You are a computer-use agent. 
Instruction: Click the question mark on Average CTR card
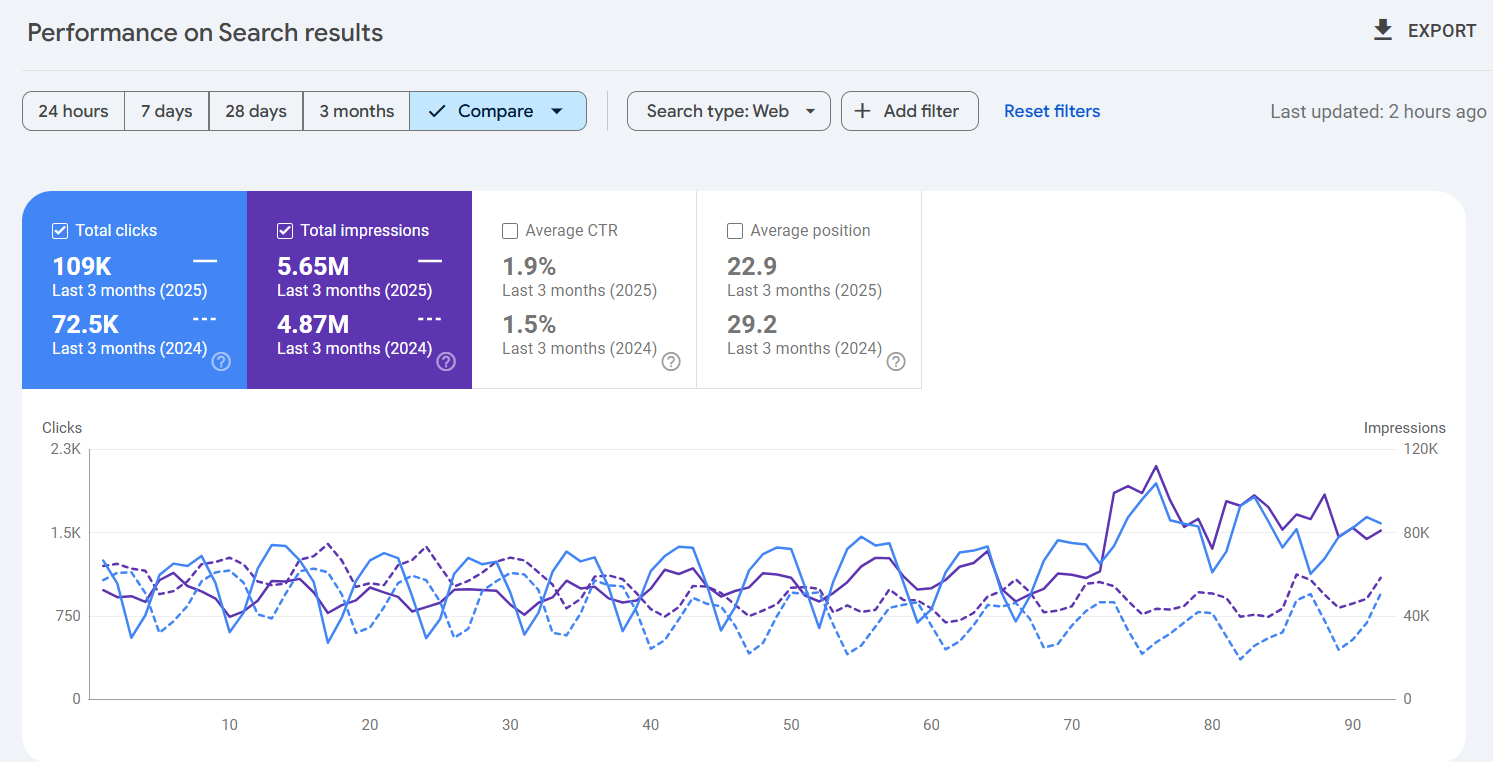pos(671,362)
